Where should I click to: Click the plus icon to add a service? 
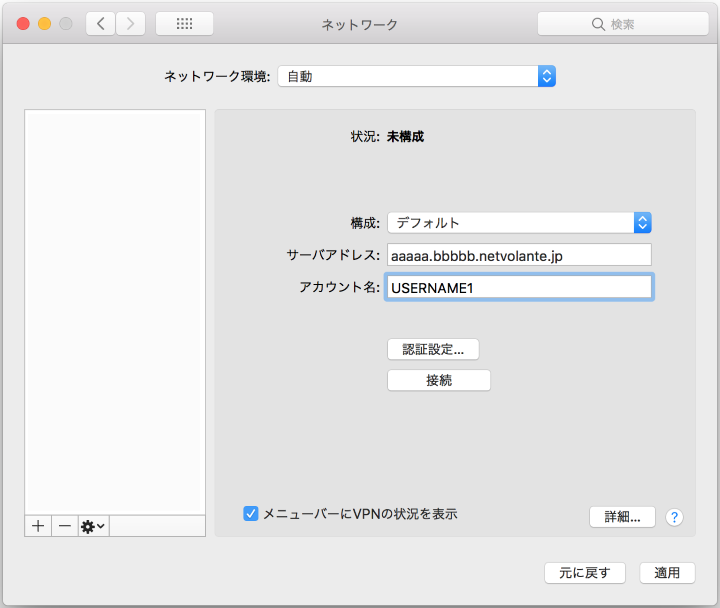(38, 526)
